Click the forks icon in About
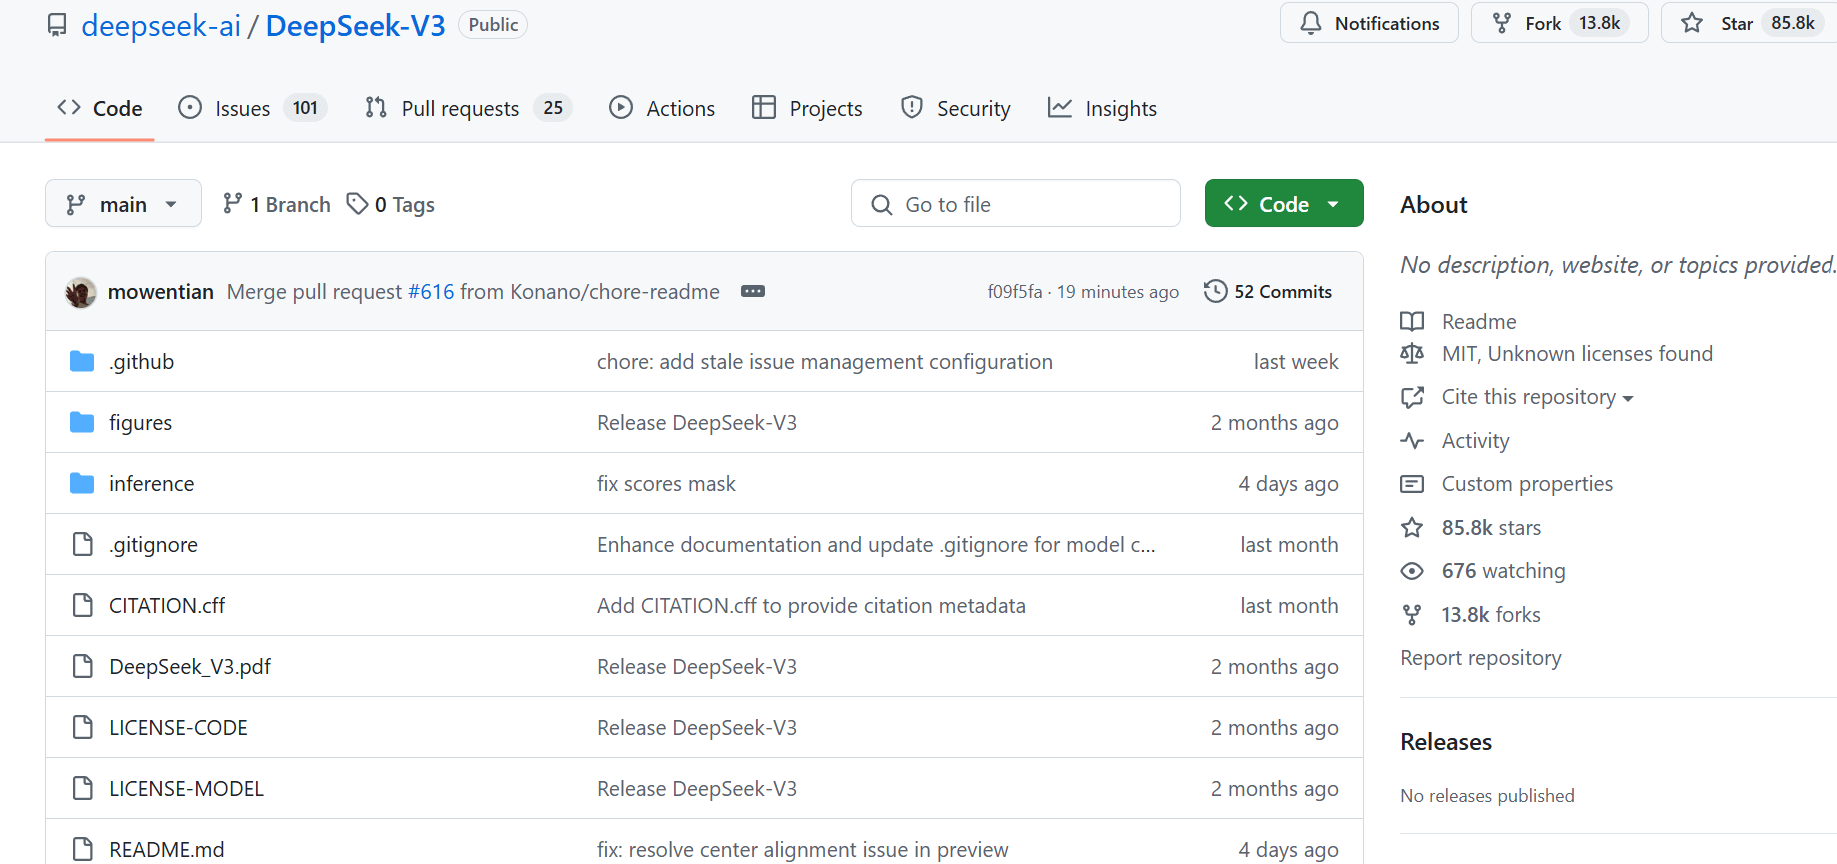The height and width of the screenshot is (864, 1837). tap(1412, 615)
